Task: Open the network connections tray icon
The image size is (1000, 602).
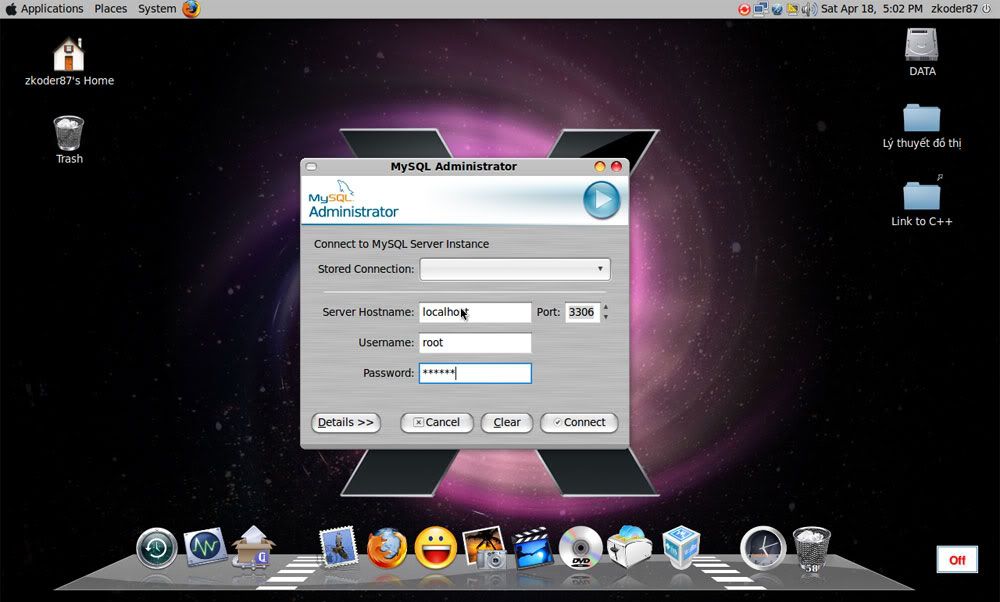Action: (x=760, y=9)
